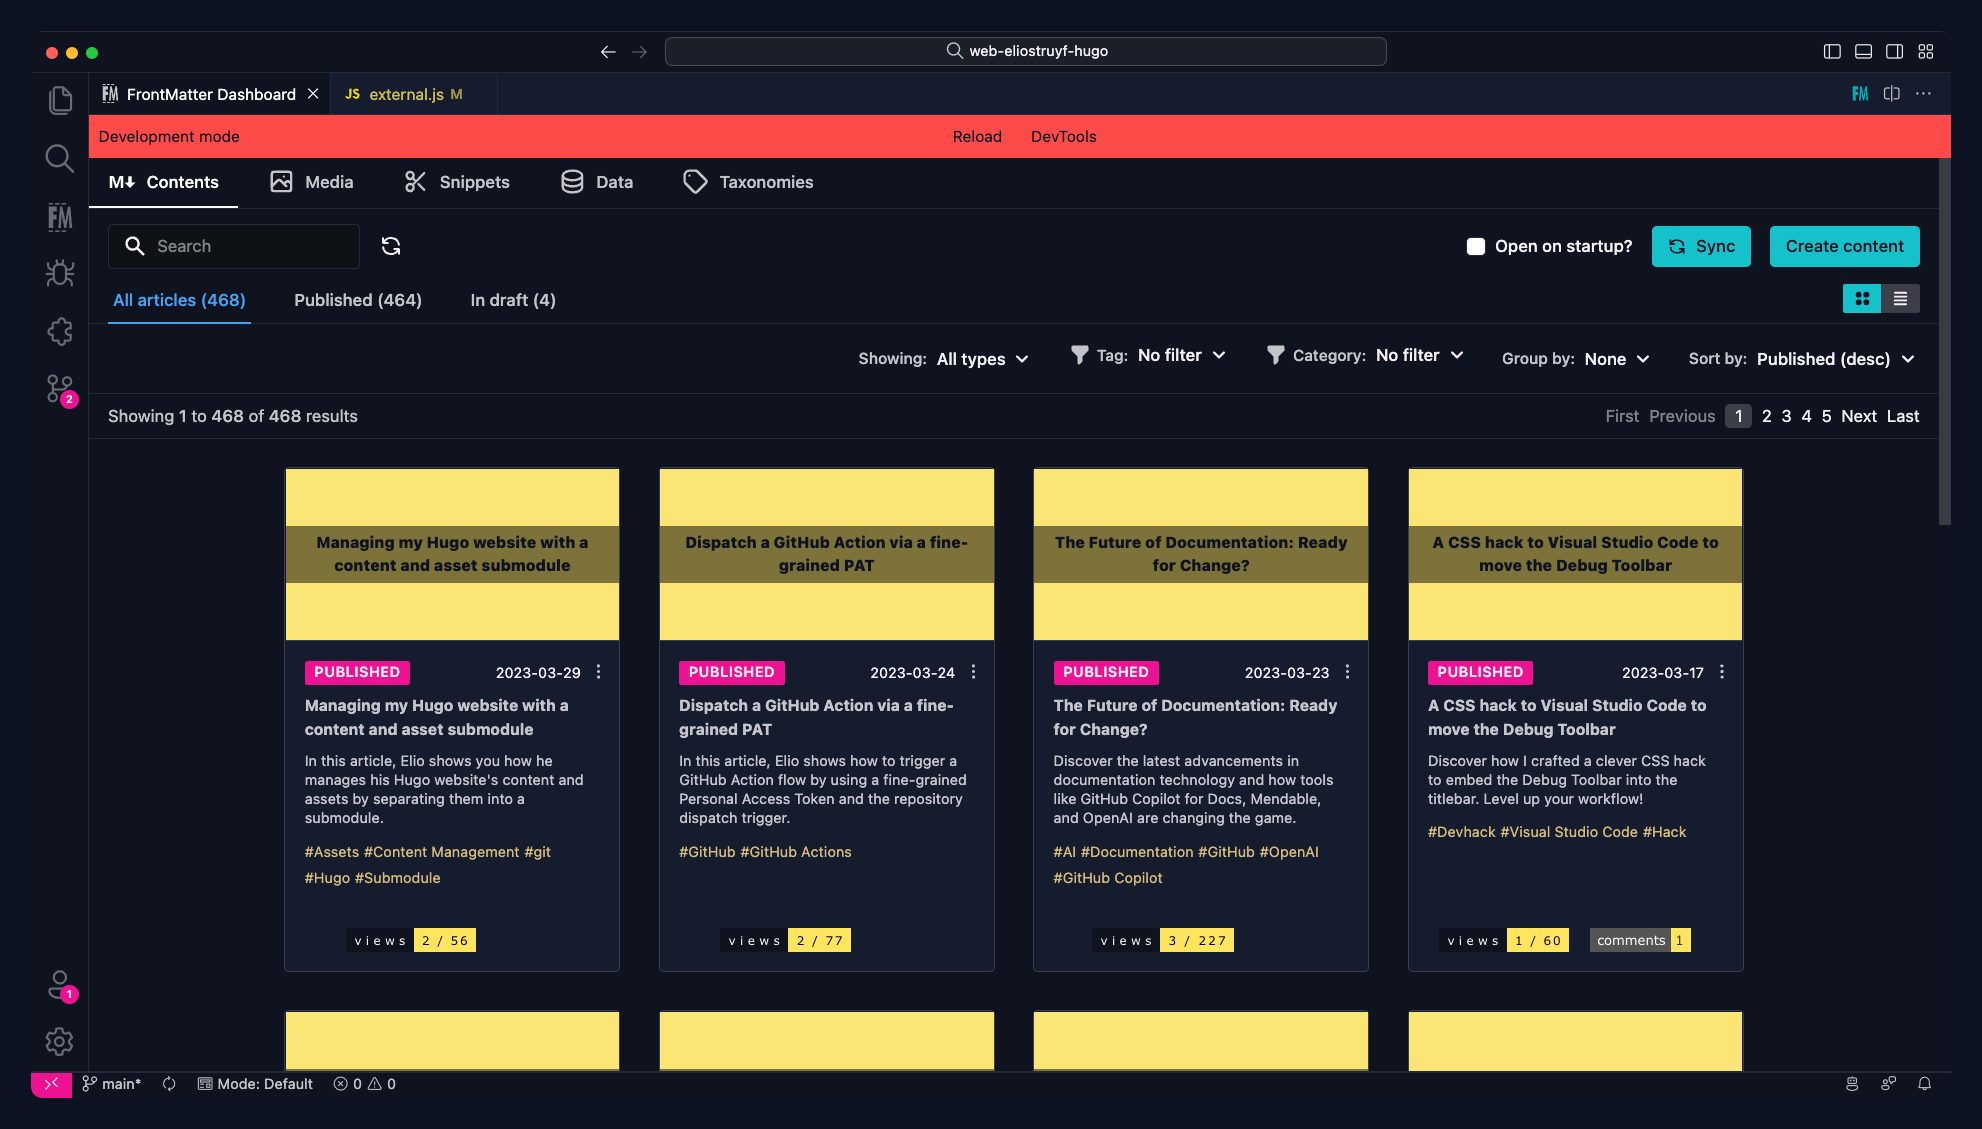Open Run and Debug view
This screenshot has height=1129, width=1982.
click(60, 274)
